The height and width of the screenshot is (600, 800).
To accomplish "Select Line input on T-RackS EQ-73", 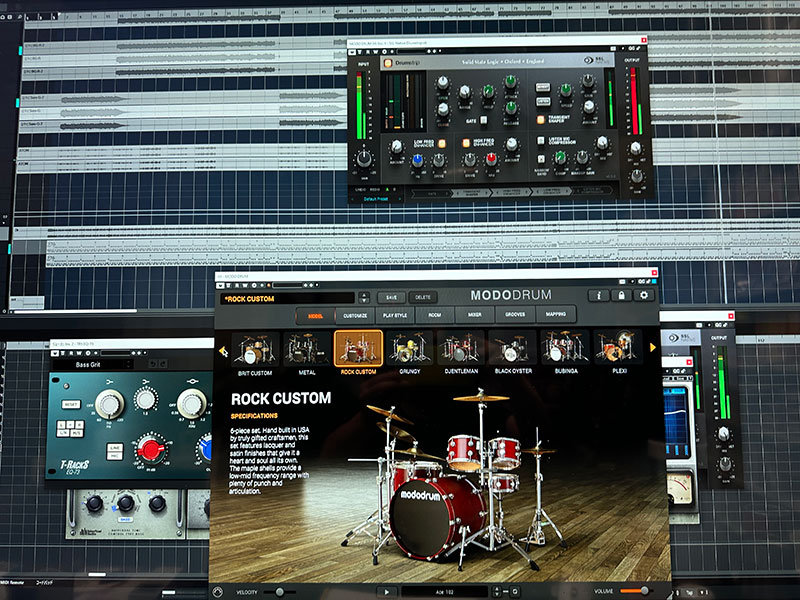I will pyautogui.click(x=114, y=447).
